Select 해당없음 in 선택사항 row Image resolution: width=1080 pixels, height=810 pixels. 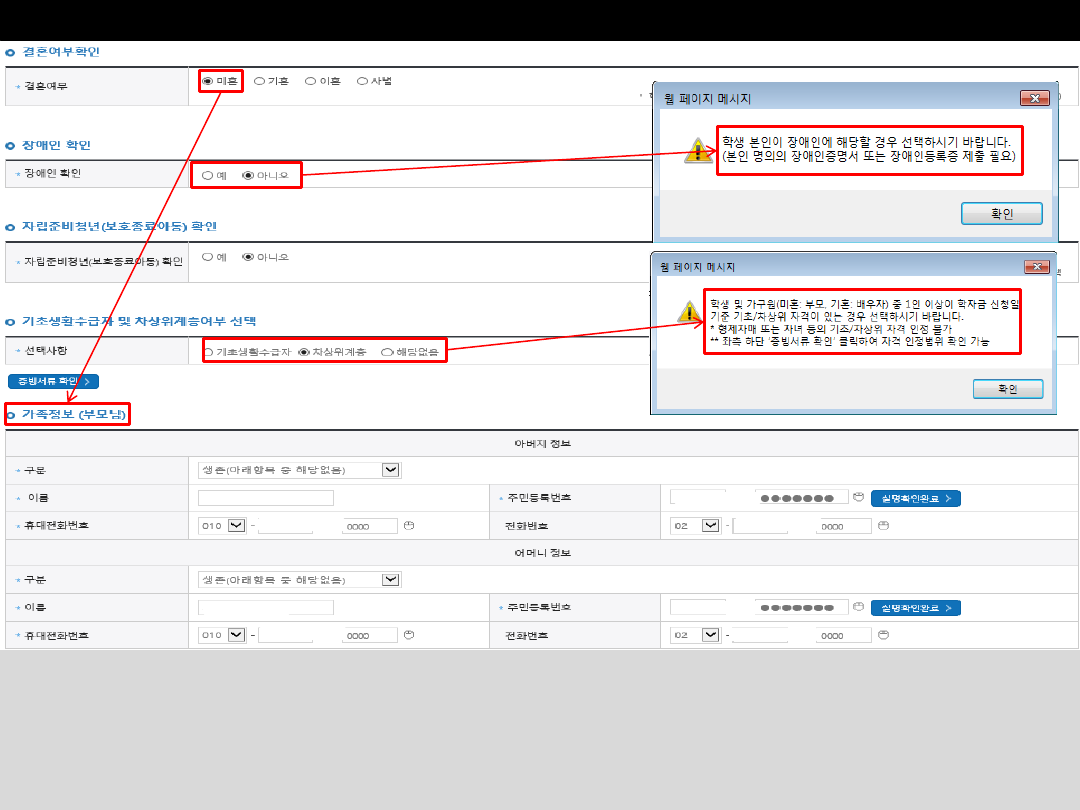[387, 352]
